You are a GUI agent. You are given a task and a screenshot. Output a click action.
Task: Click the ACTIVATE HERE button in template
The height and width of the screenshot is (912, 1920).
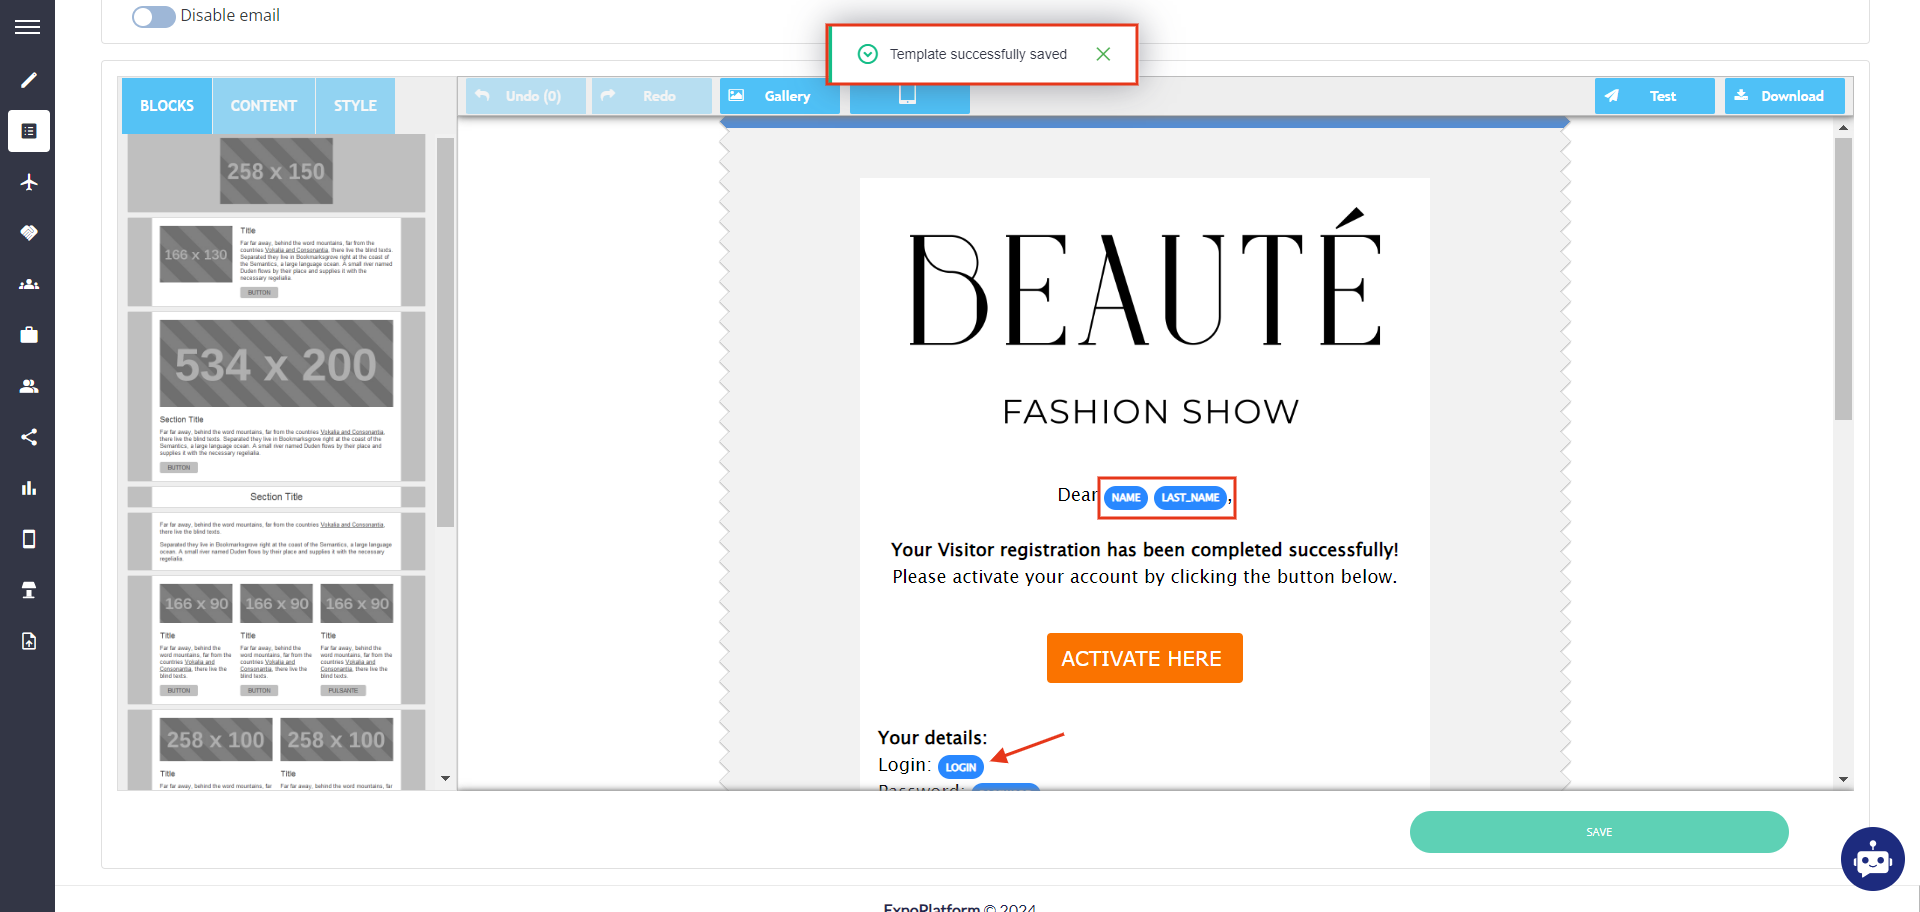pos(1144,658)
